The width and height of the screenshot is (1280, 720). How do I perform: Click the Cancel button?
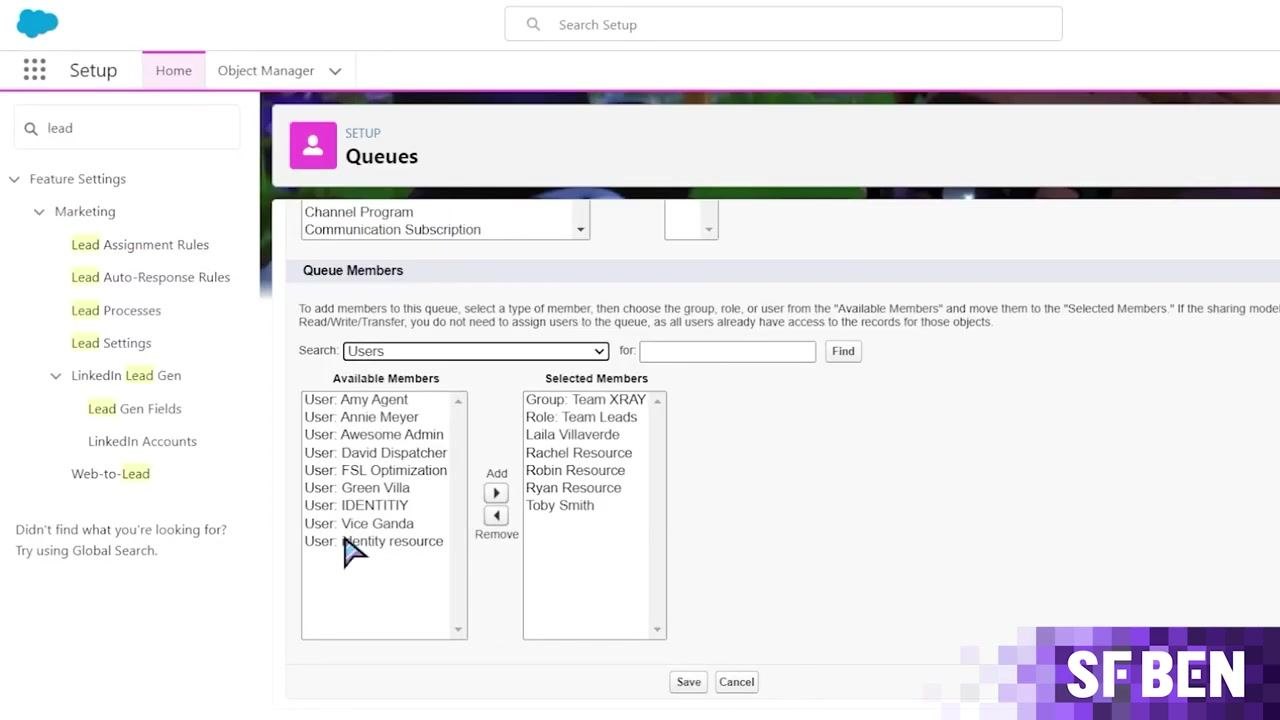pyautogui.click(x=736, y=682)
